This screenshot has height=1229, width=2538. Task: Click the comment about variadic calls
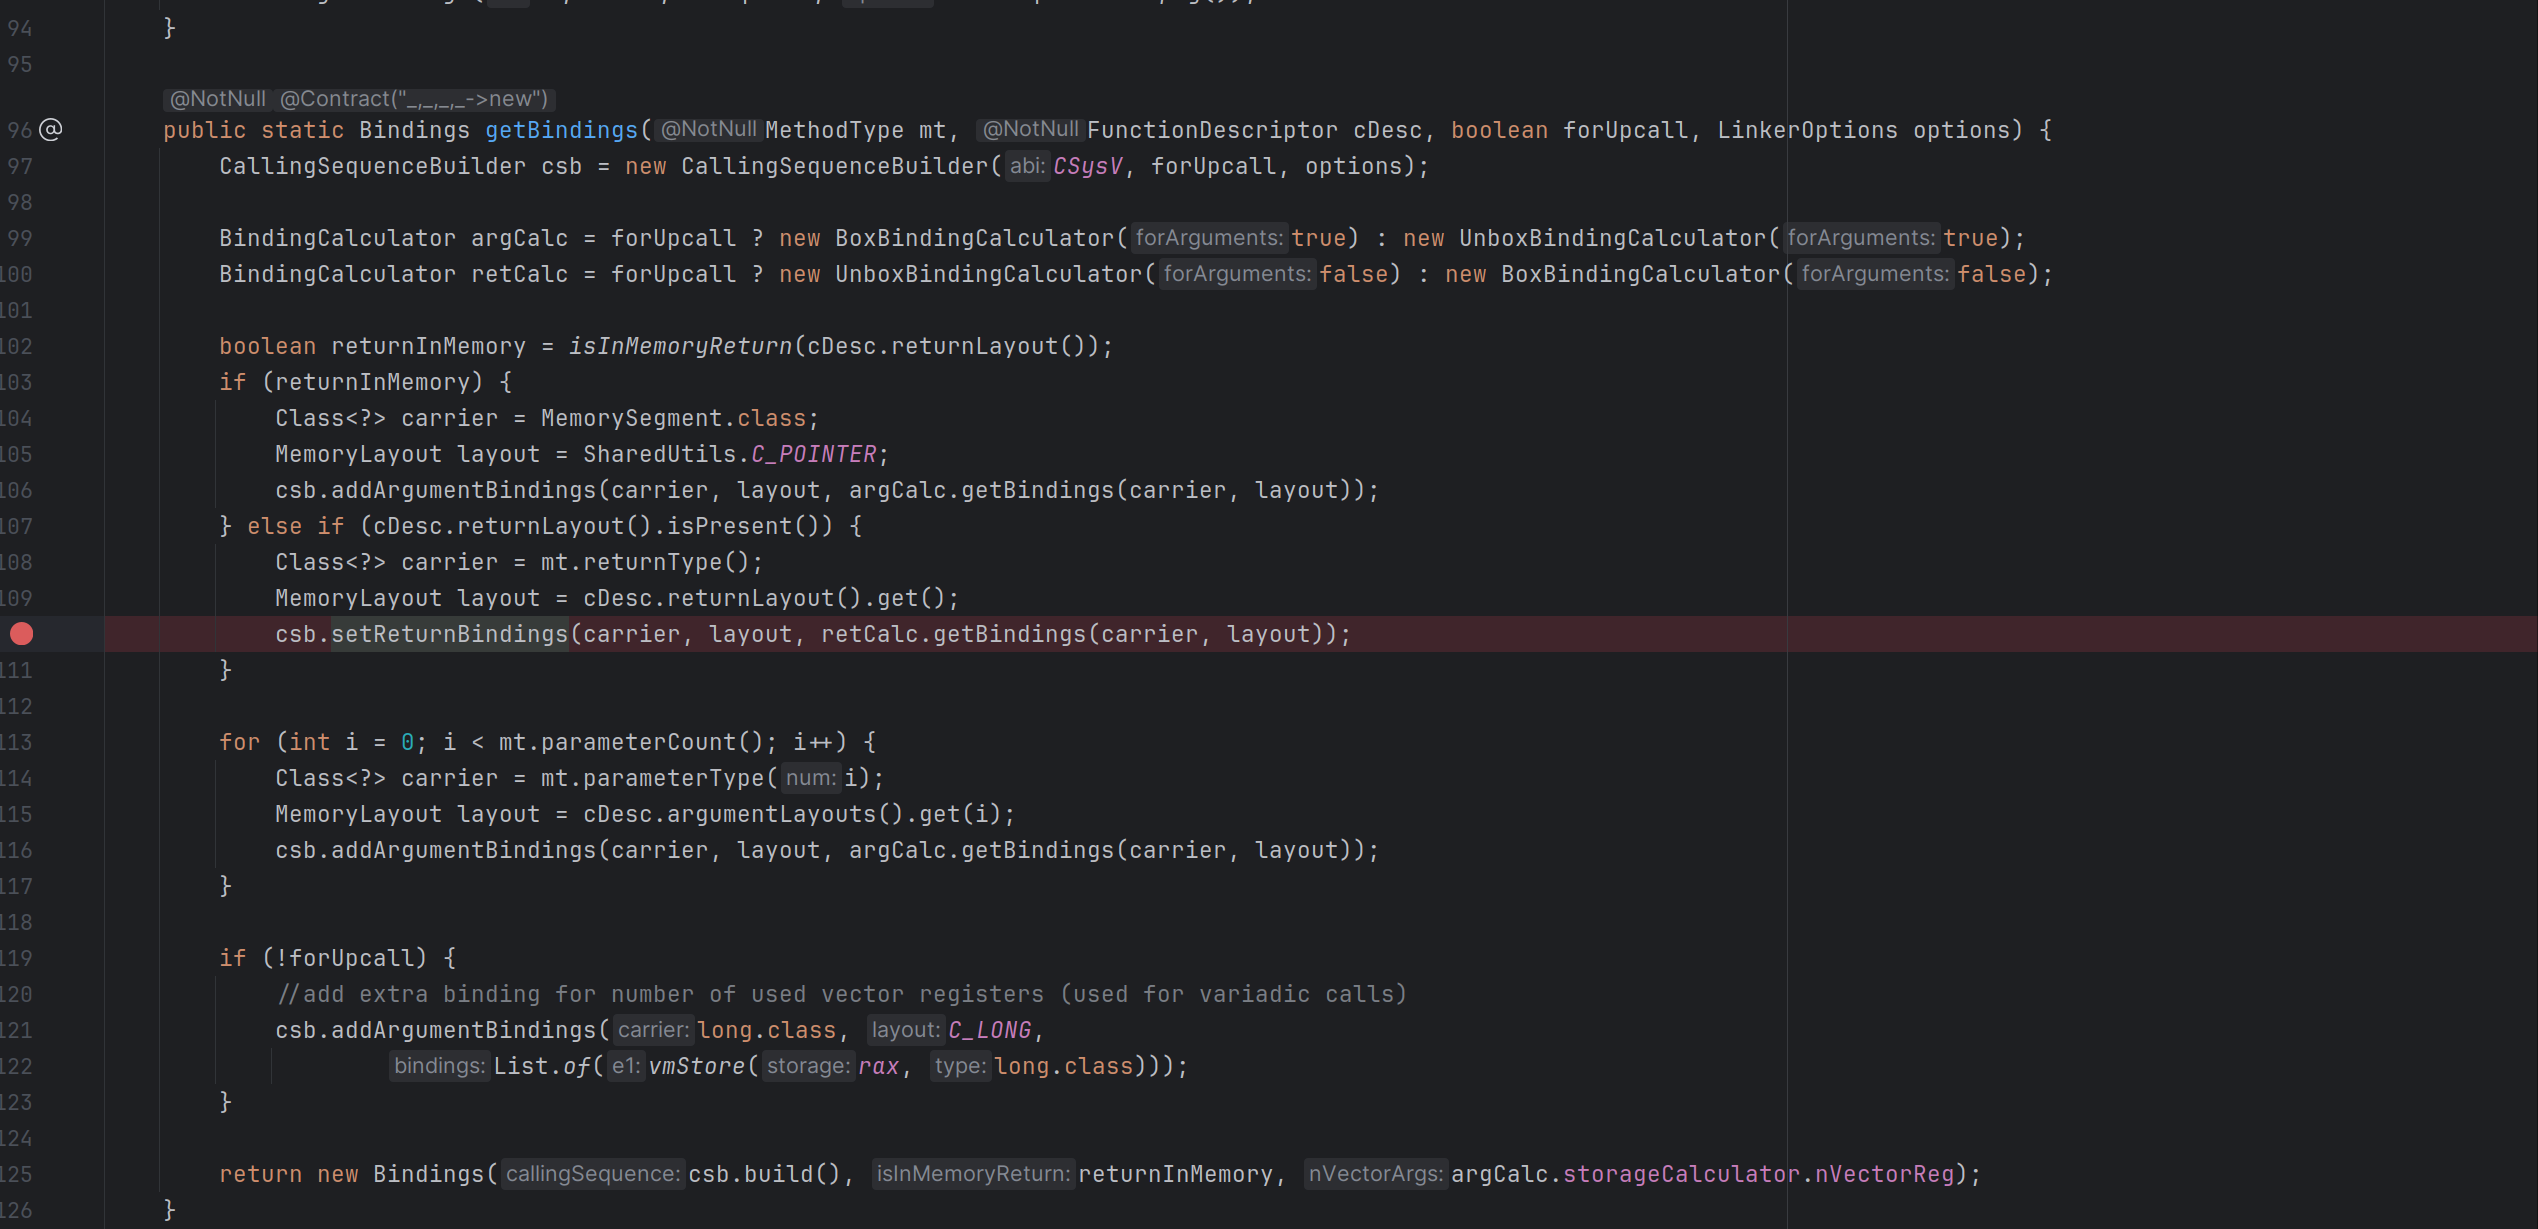click(x=842, y=994)
